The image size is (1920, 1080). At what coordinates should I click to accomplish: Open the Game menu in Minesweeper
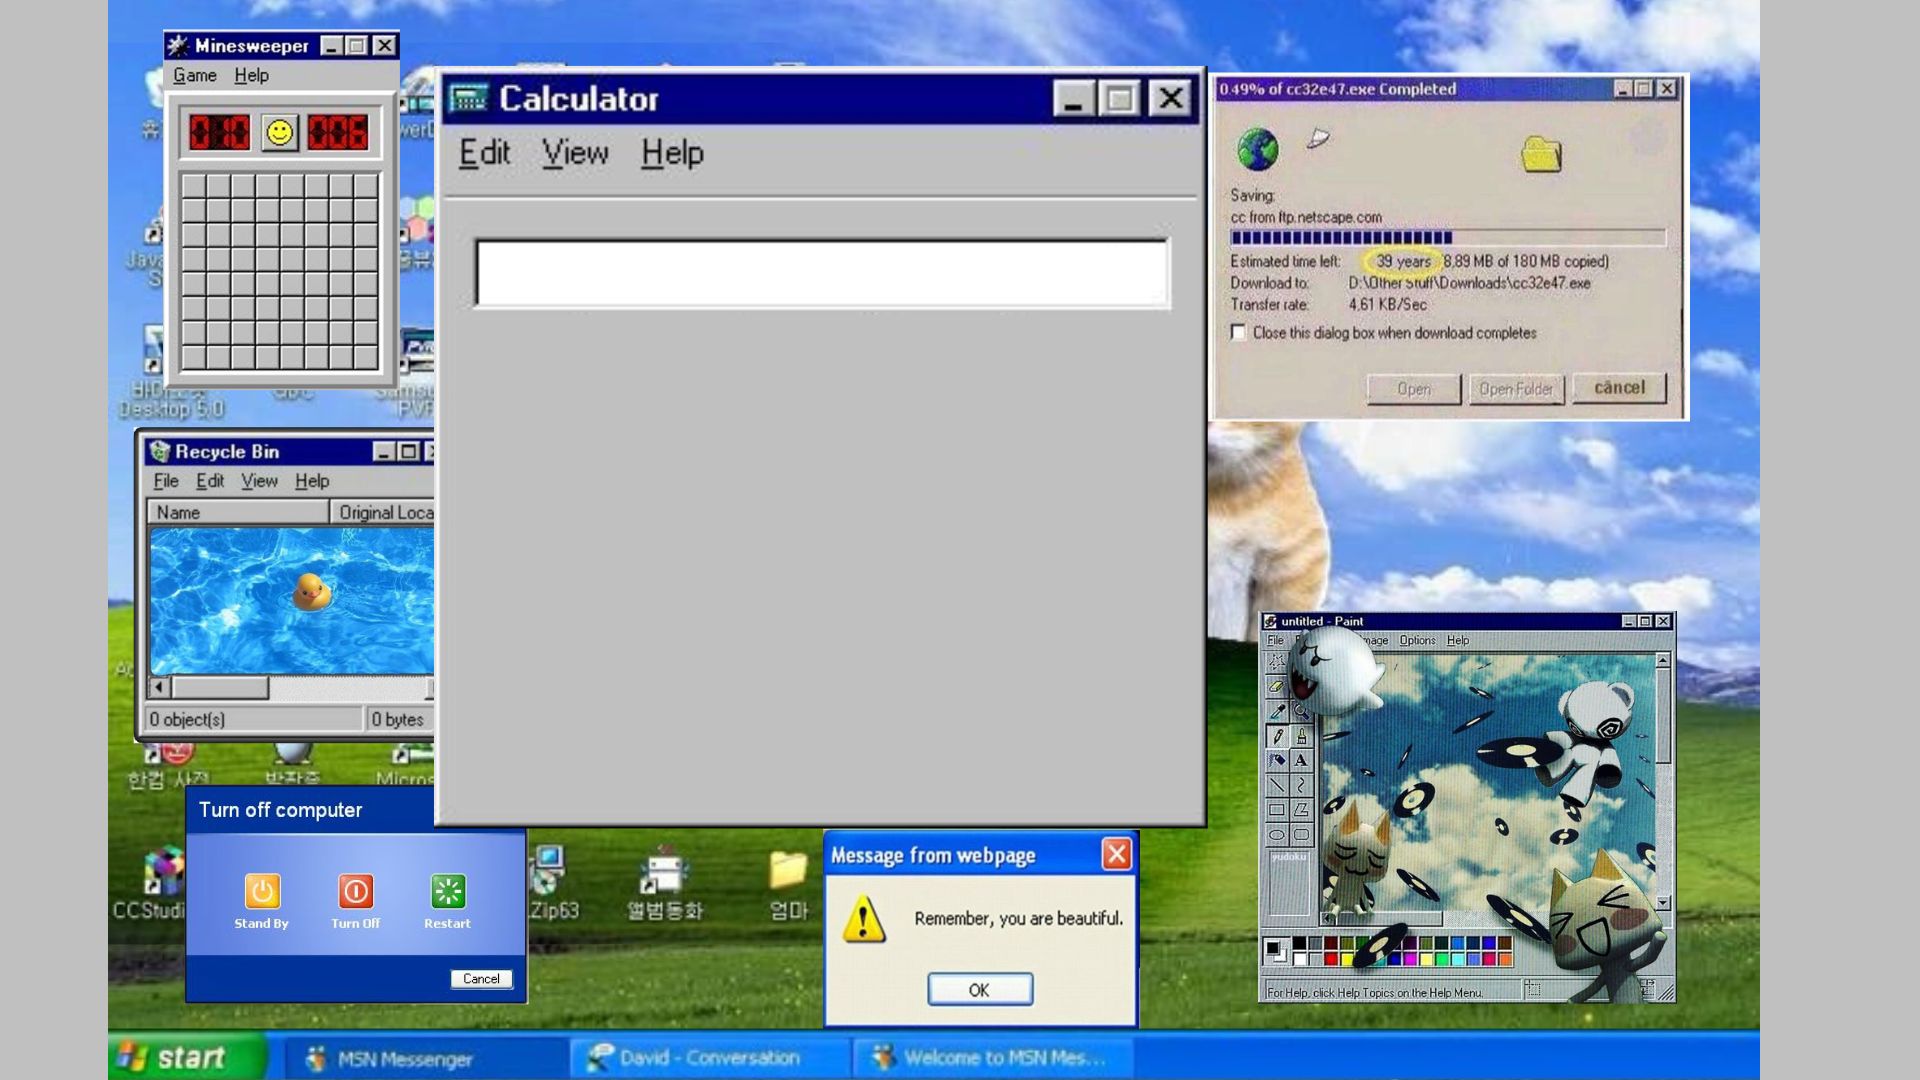[x=195, y=75]
